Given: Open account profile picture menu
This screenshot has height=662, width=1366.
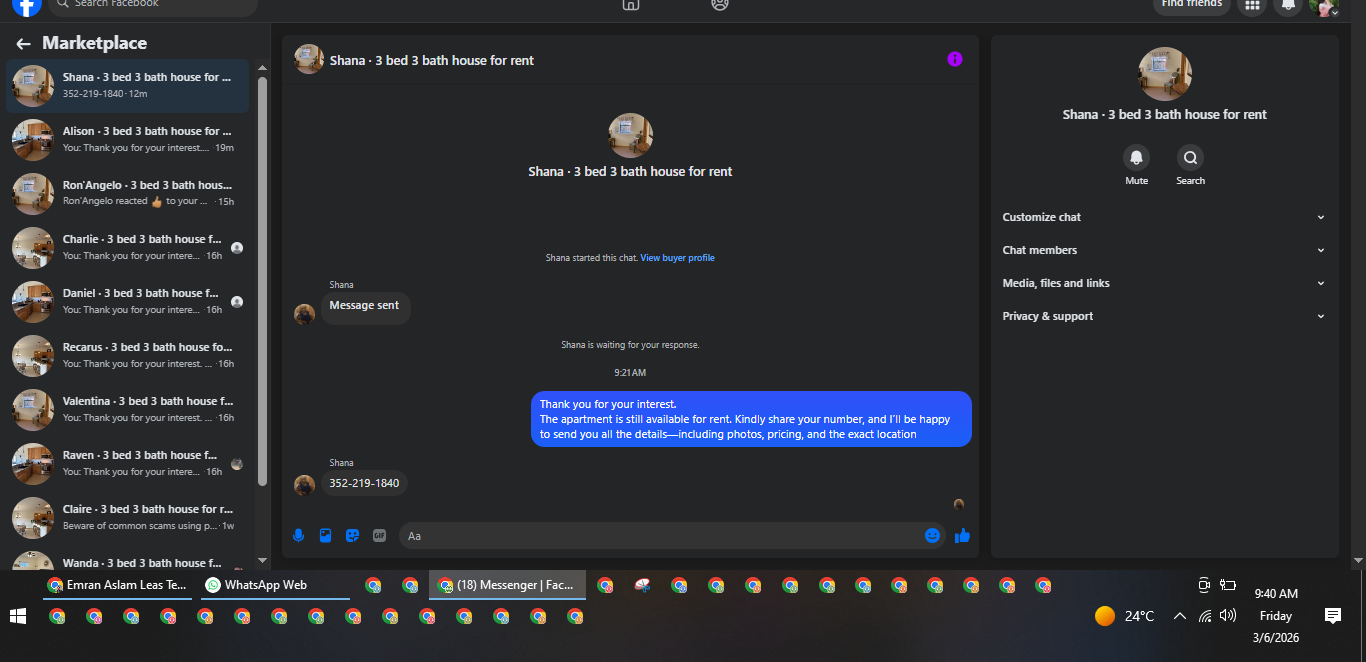Looking at the screenshot, I should 1324,5.
